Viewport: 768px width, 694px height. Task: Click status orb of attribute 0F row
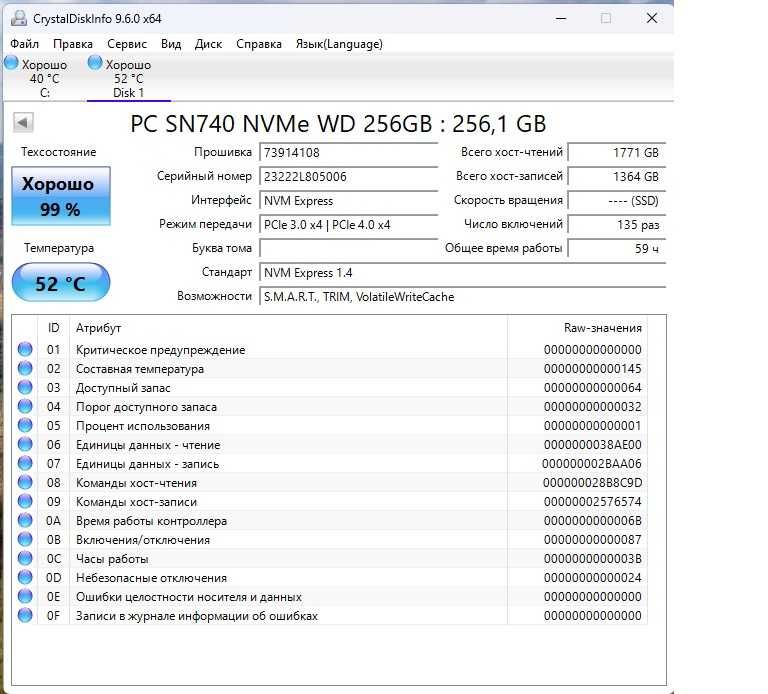25,615
